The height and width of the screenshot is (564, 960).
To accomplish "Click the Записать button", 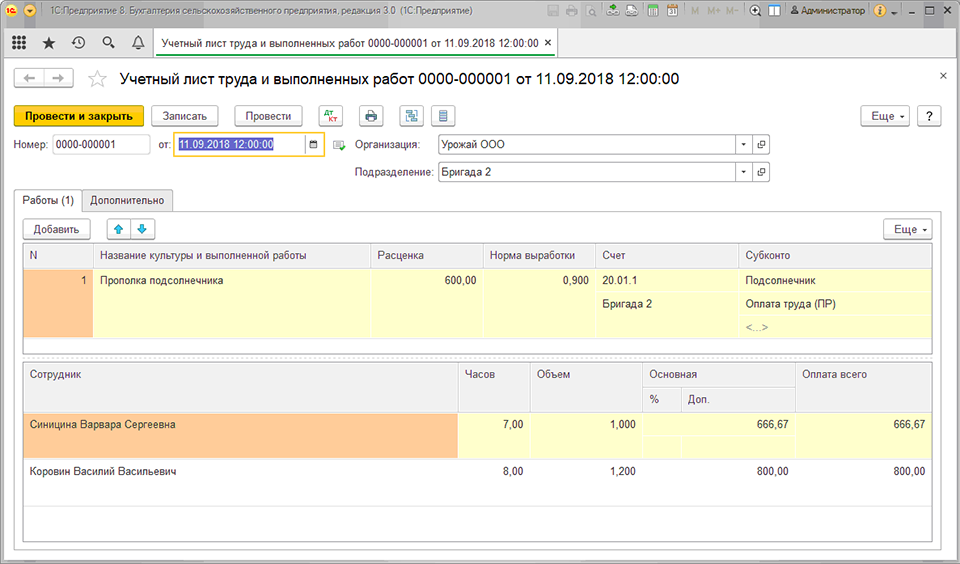I will pyautogui.click(x=184, y=116).
